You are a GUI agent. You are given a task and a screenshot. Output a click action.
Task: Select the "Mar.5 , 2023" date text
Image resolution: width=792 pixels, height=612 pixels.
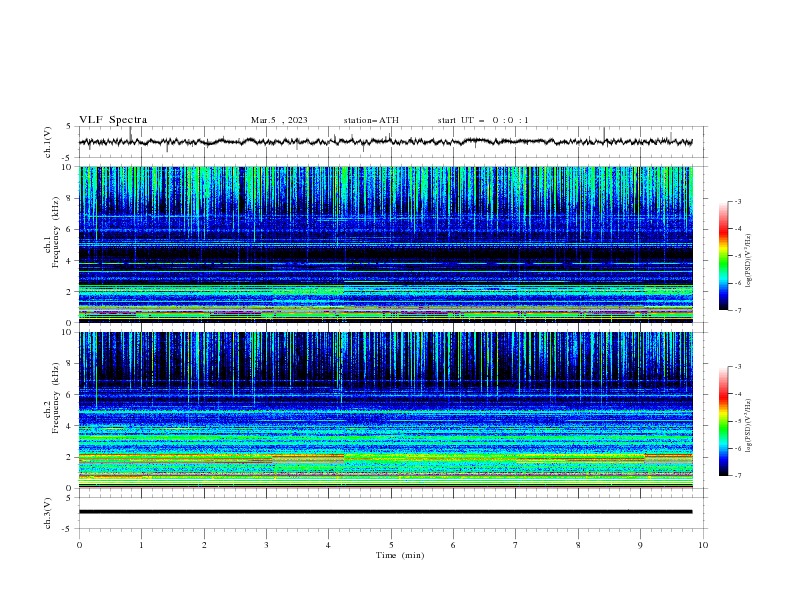[x=279, y=120]
